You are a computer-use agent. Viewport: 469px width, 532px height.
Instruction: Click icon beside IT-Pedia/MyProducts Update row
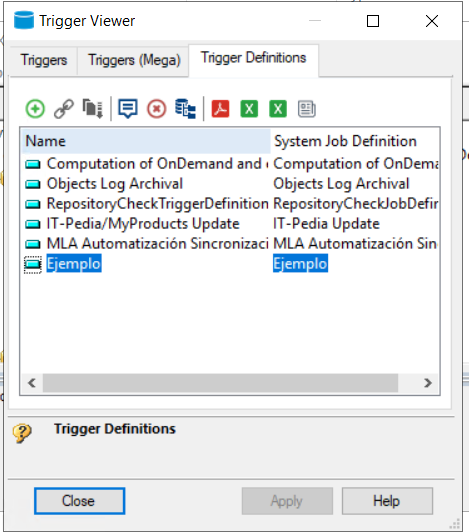click(x=33, y=224)
